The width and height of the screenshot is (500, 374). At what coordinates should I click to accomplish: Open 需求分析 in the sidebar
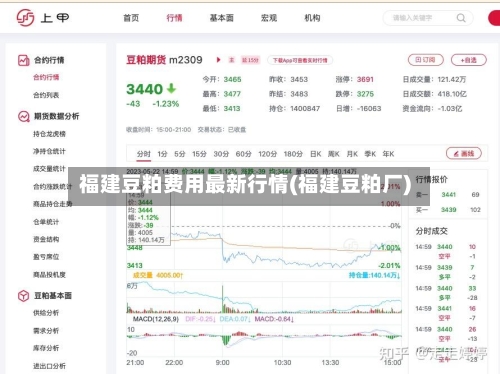click(x=46, y=331)
